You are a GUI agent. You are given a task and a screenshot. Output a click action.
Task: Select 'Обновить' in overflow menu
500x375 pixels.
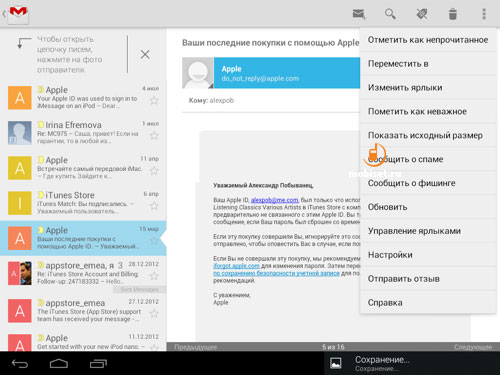(428, 207)
